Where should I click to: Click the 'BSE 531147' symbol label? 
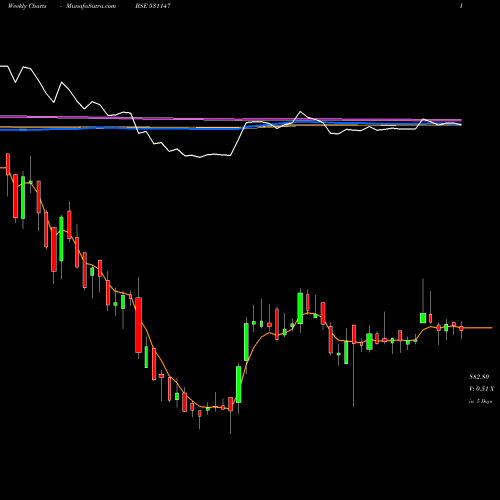[x=153, y=6]
